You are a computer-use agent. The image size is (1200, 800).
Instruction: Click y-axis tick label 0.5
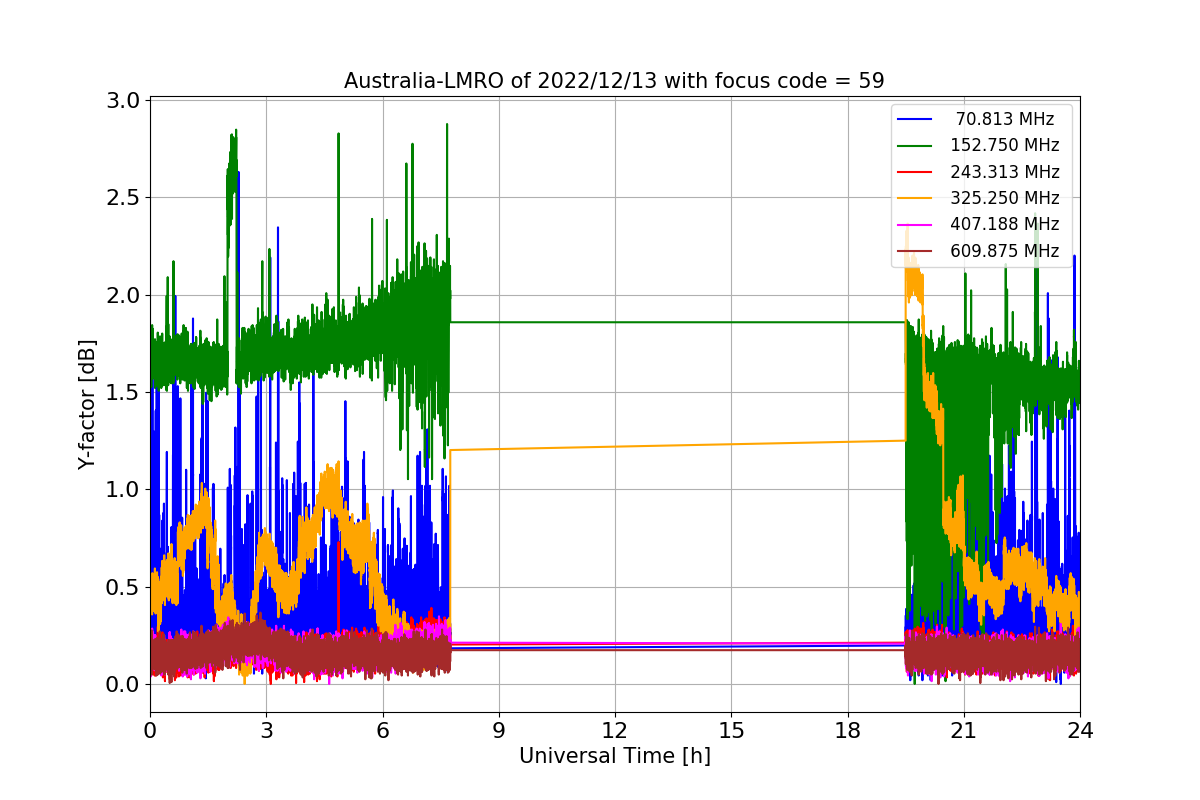123,587
